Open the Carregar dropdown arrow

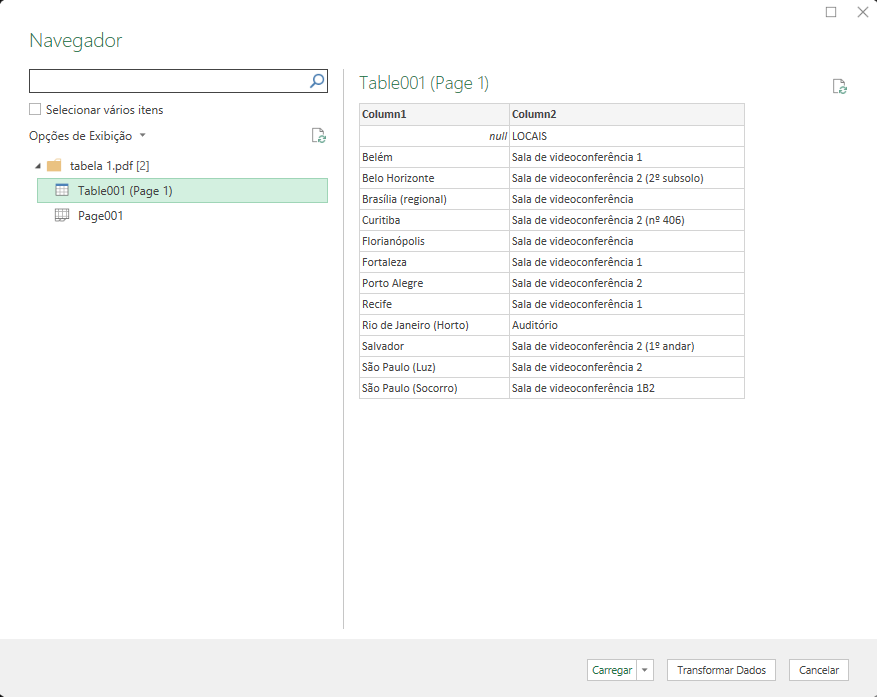coord(644,670)
